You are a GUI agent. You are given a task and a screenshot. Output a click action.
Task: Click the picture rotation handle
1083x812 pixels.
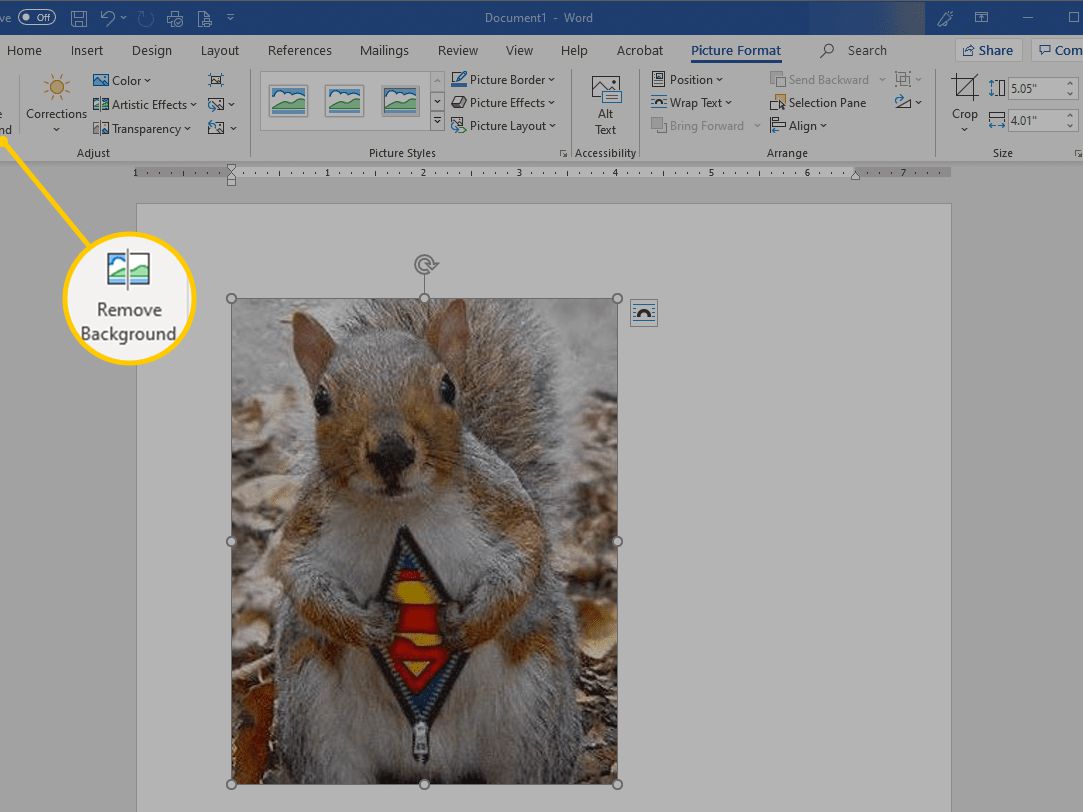425,264
